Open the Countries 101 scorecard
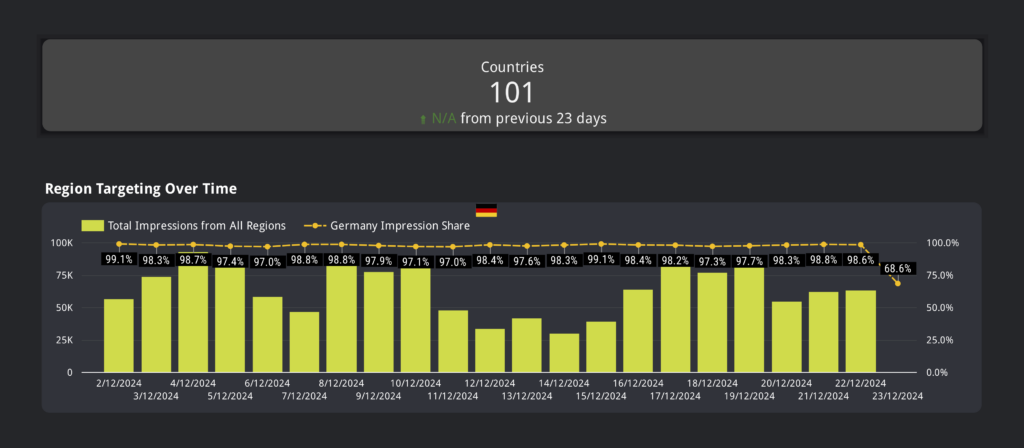 coord(512,85)
